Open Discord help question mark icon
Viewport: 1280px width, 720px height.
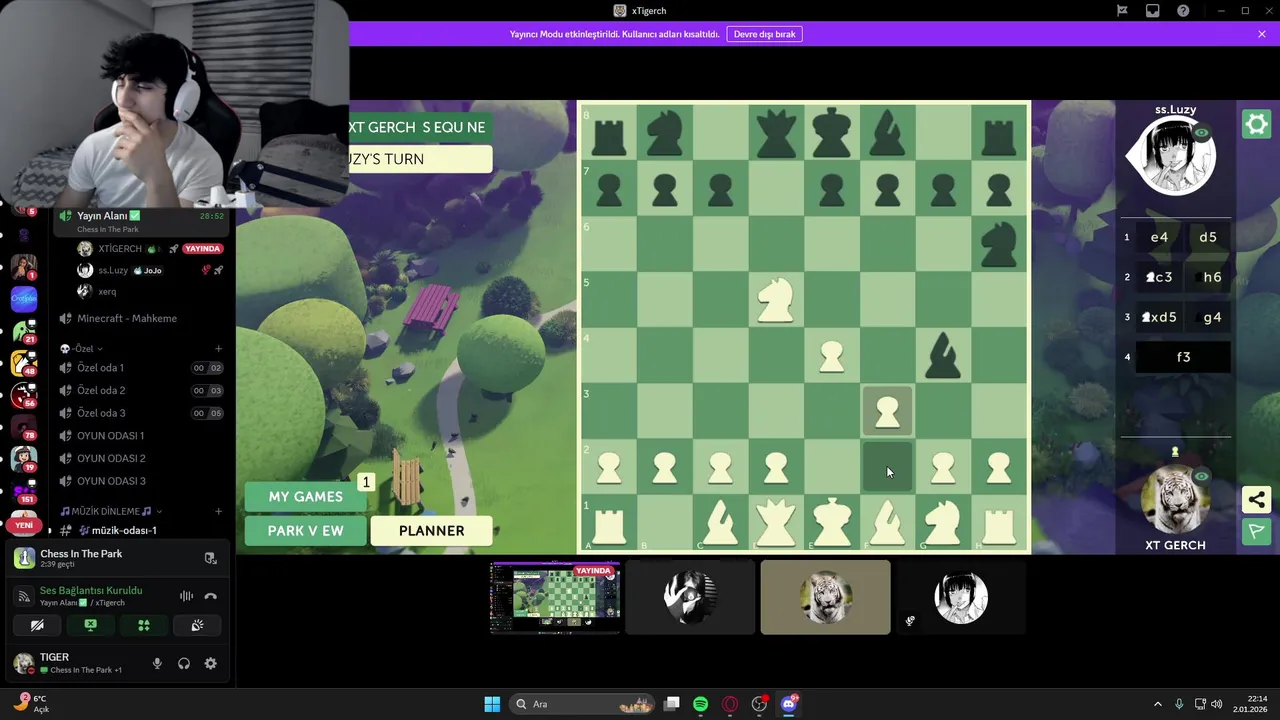pos(1183,11)
